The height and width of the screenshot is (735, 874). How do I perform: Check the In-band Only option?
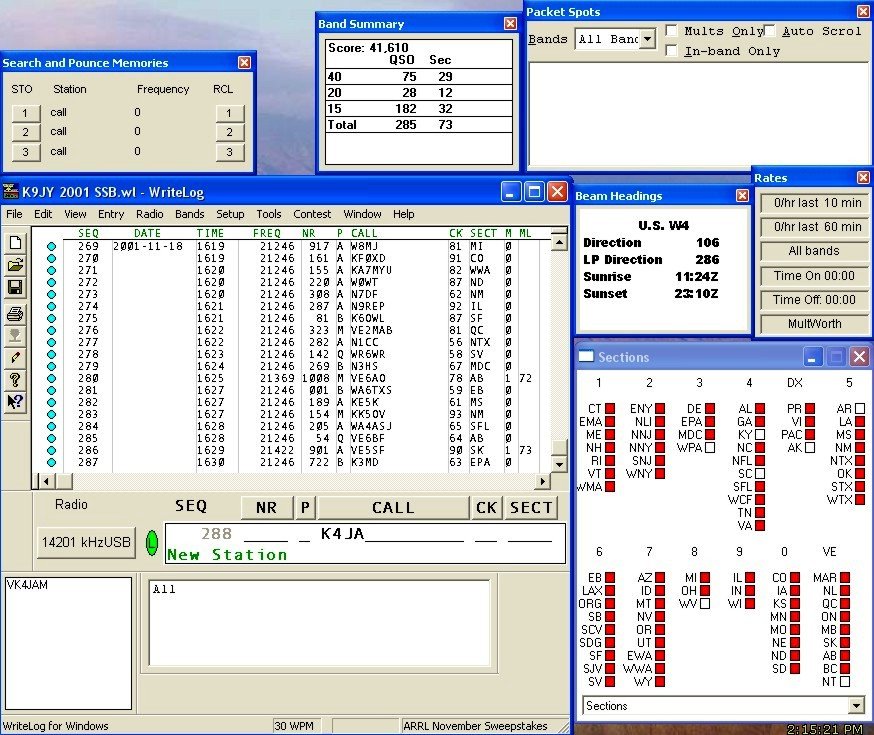coord(672,51)
